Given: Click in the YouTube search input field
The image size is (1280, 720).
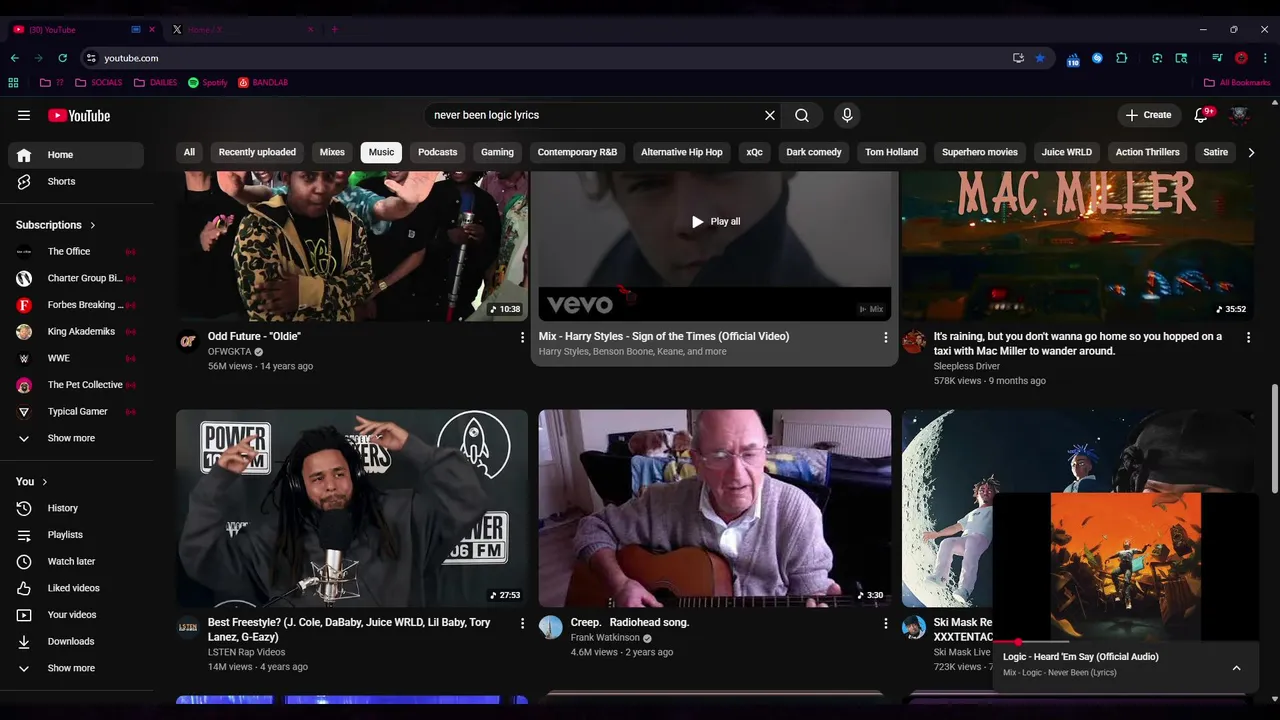Looking at the screenshot, I should pyautogui.click(x=594, y=115).
